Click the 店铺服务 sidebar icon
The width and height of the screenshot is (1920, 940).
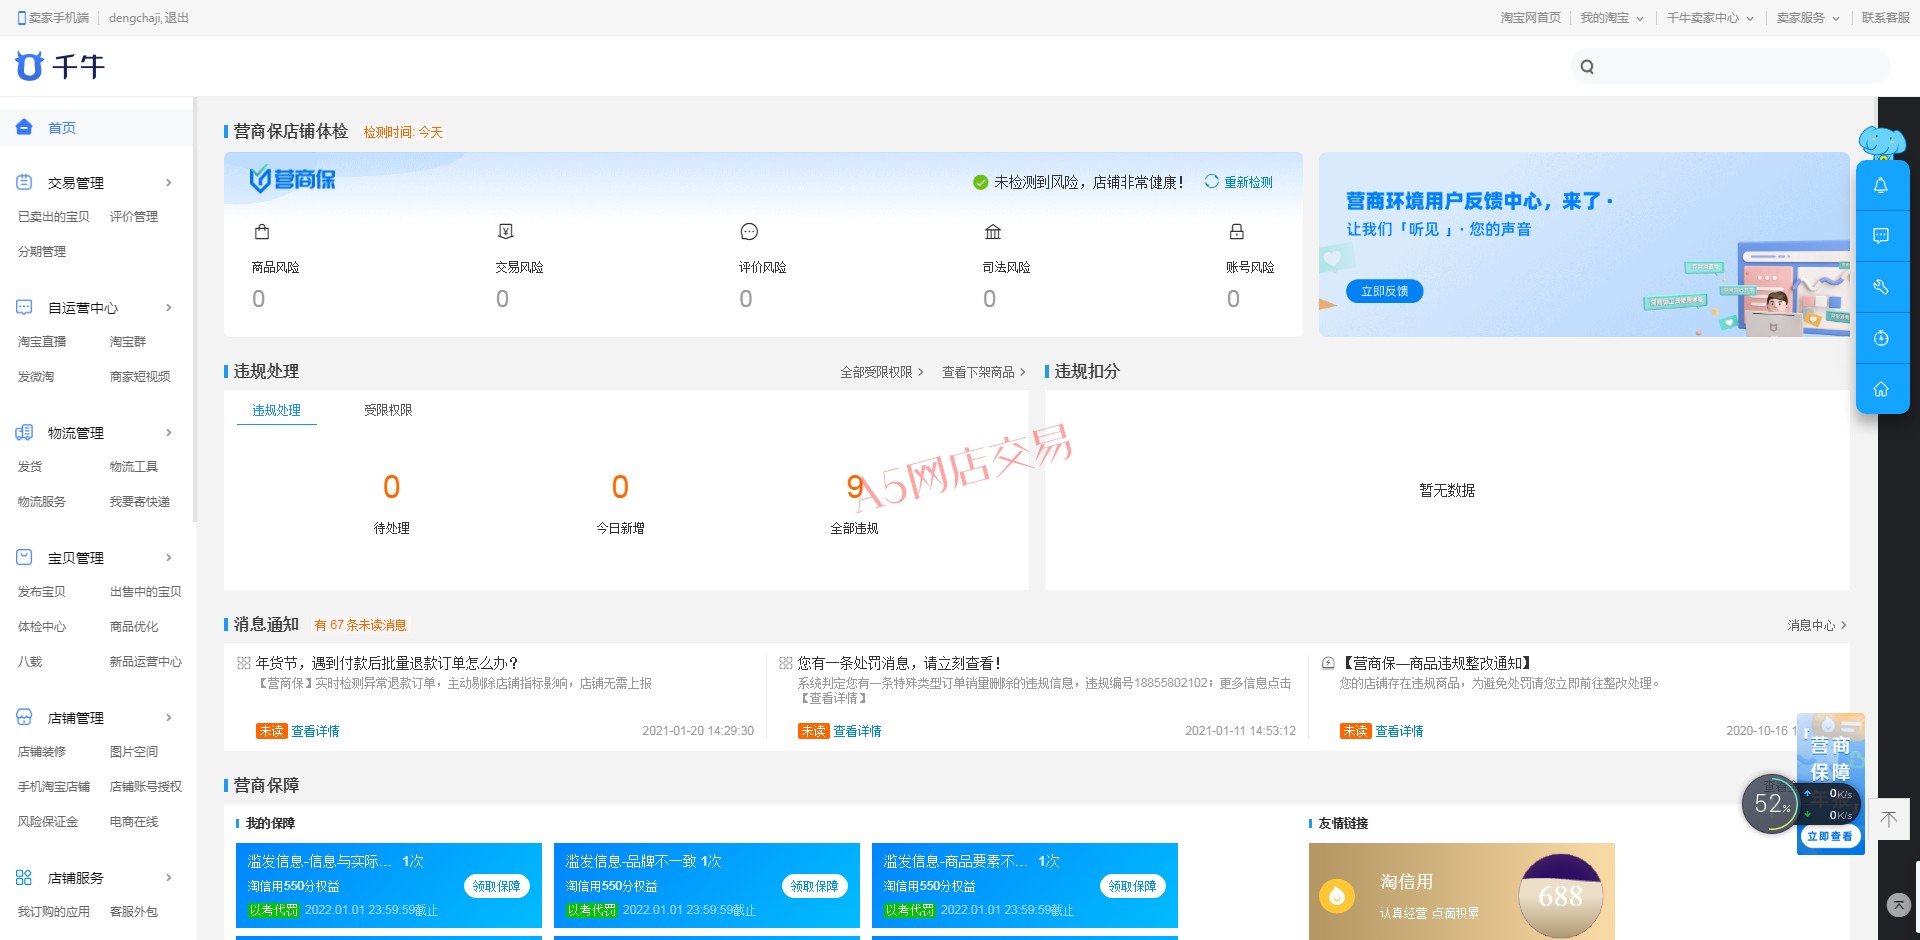(x=24, y=877)
